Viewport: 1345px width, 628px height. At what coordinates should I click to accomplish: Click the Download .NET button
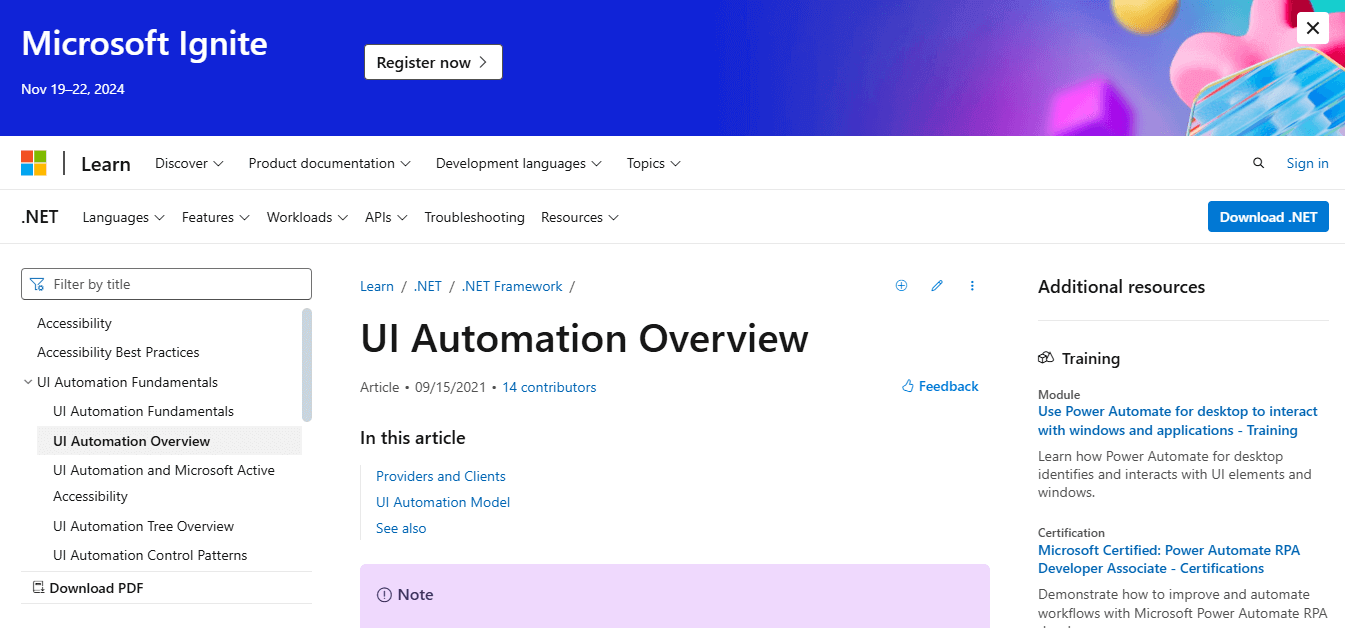coord(1267,216)
